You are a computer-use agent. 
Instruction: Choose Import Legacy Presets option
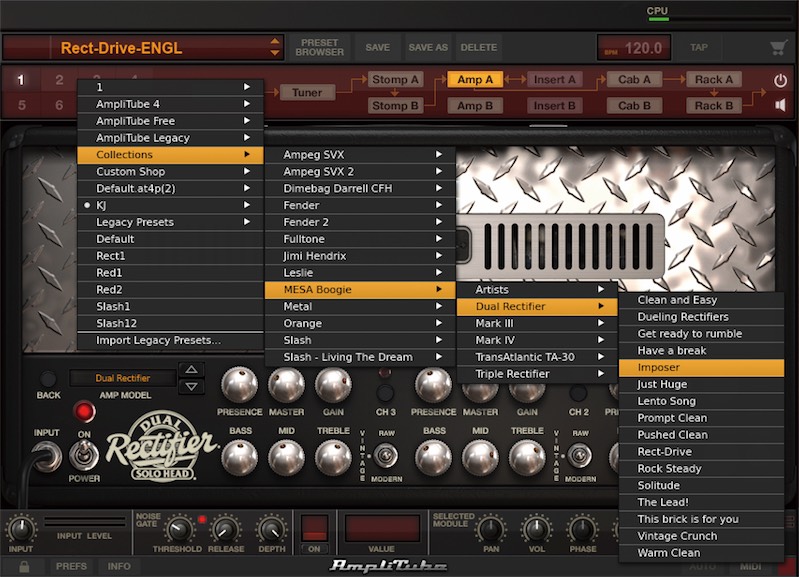pos(170,340)
